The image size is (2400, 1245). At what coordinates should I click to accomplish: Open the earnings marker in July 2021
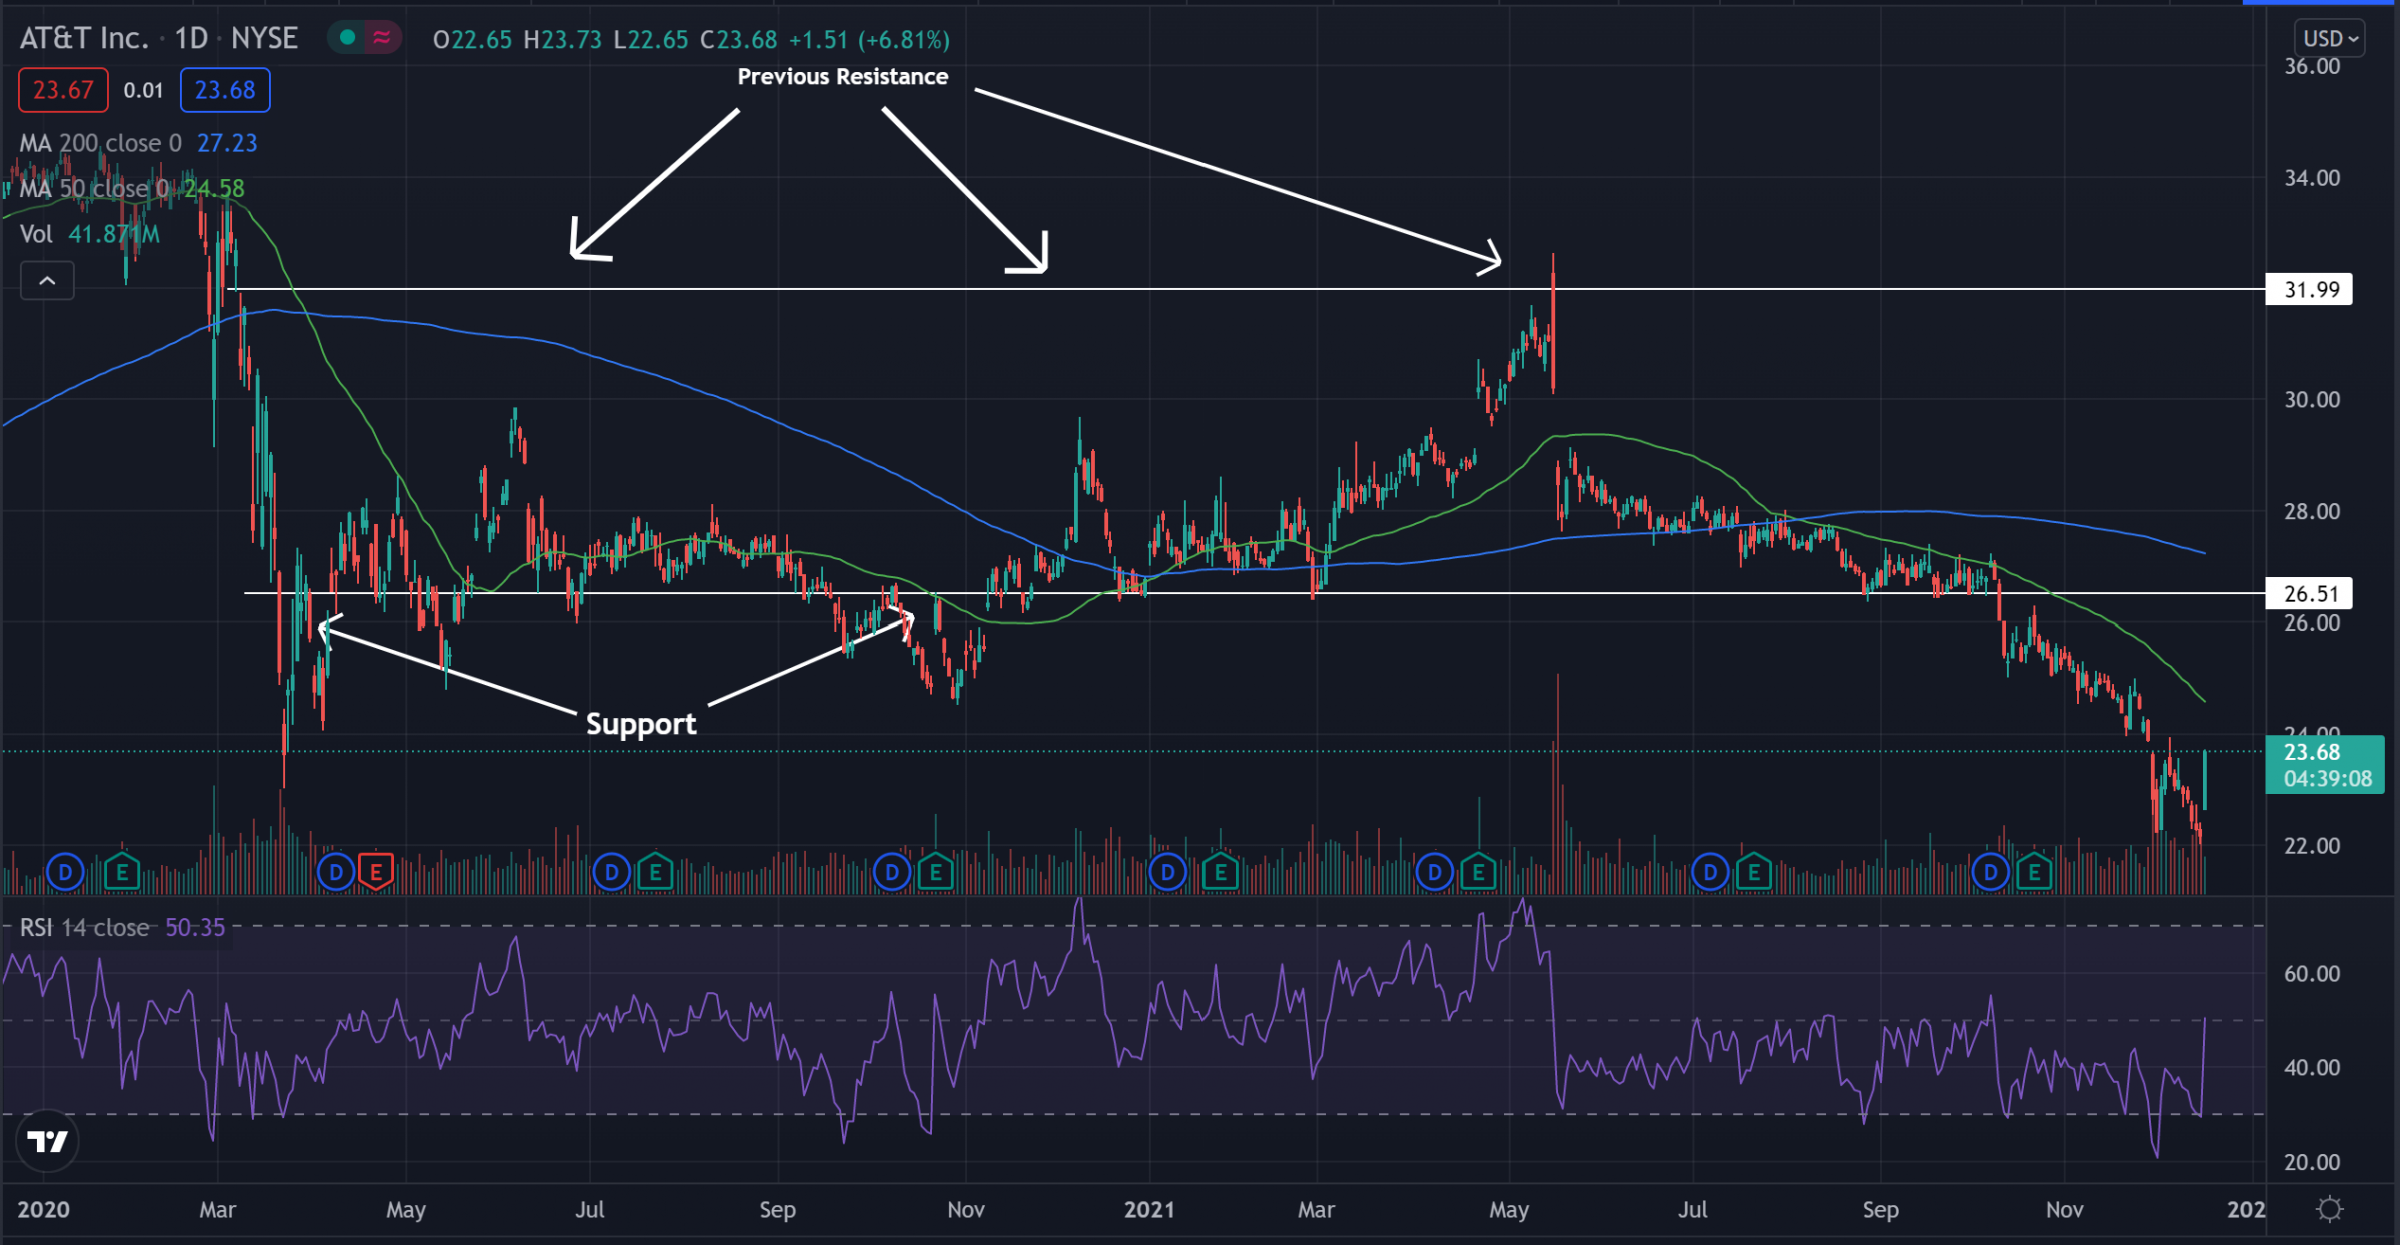[1754, 873]
